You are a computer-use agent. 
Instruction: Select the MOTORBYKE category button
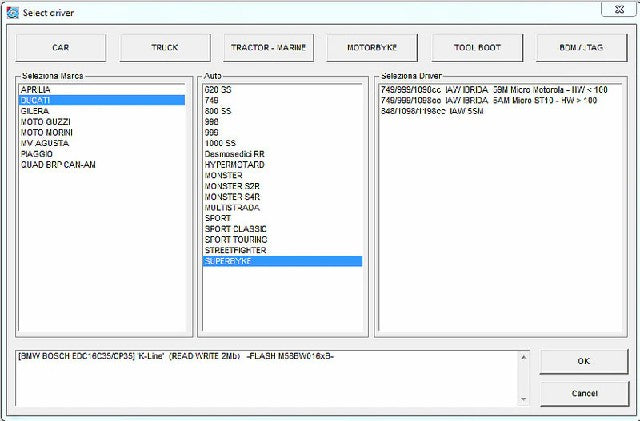pyautogui.click(x=372, y=48)
